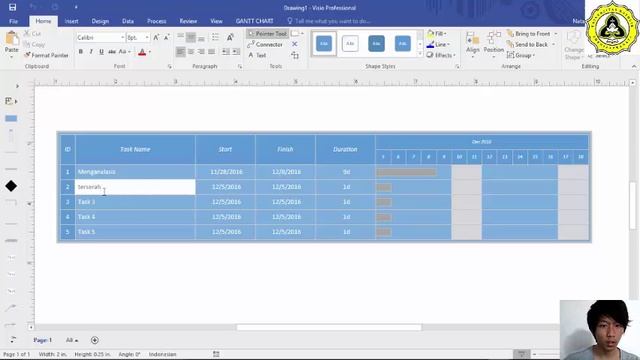Open the Position menu in Arrange
This screenshot has width=640, height=360.
point(494,44)
